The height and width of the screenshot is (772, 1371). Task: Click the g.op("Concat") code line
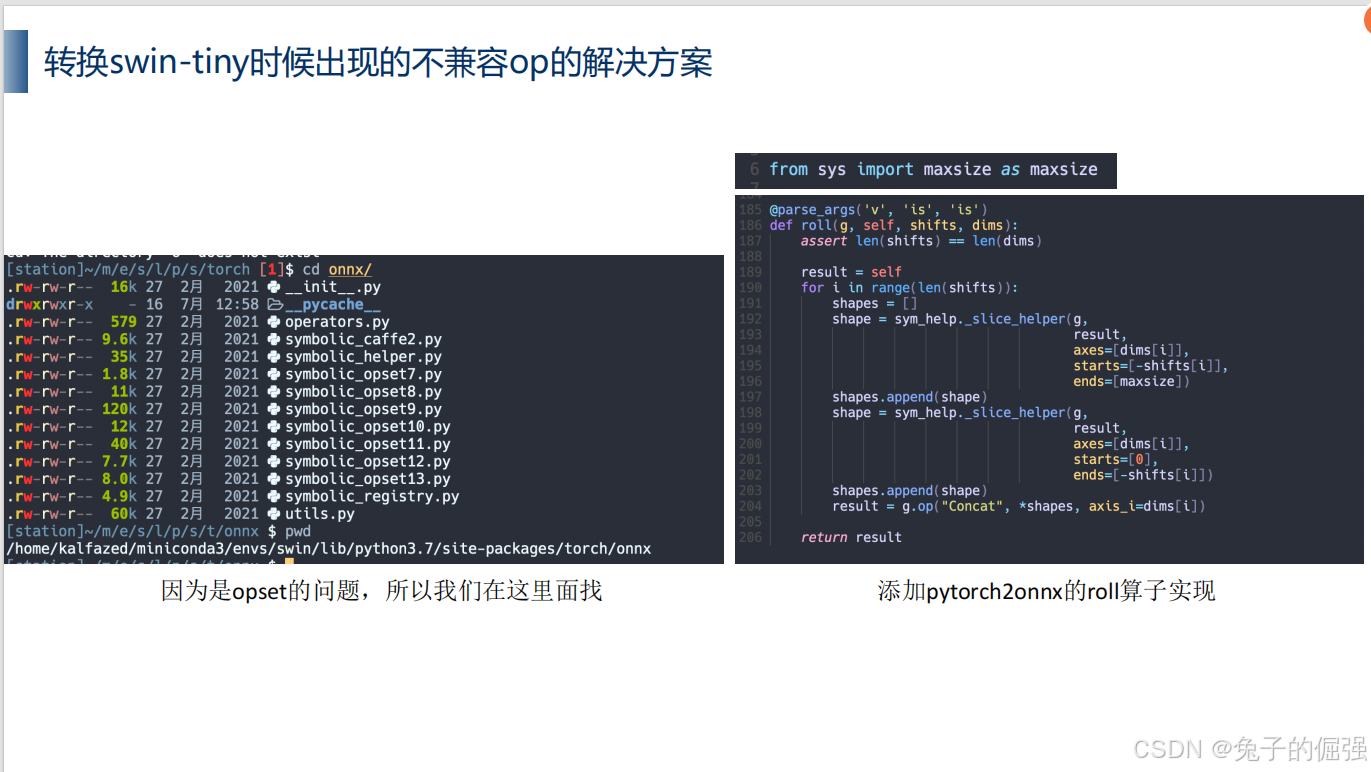(x=1018, y=506)
